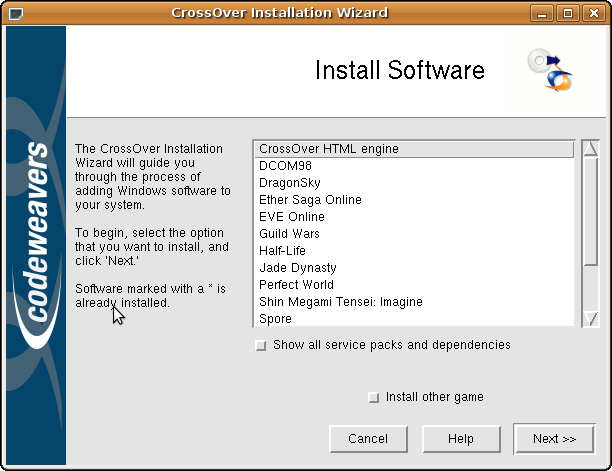Click the CrossOver installer disc icon

[x=550, y=70]
